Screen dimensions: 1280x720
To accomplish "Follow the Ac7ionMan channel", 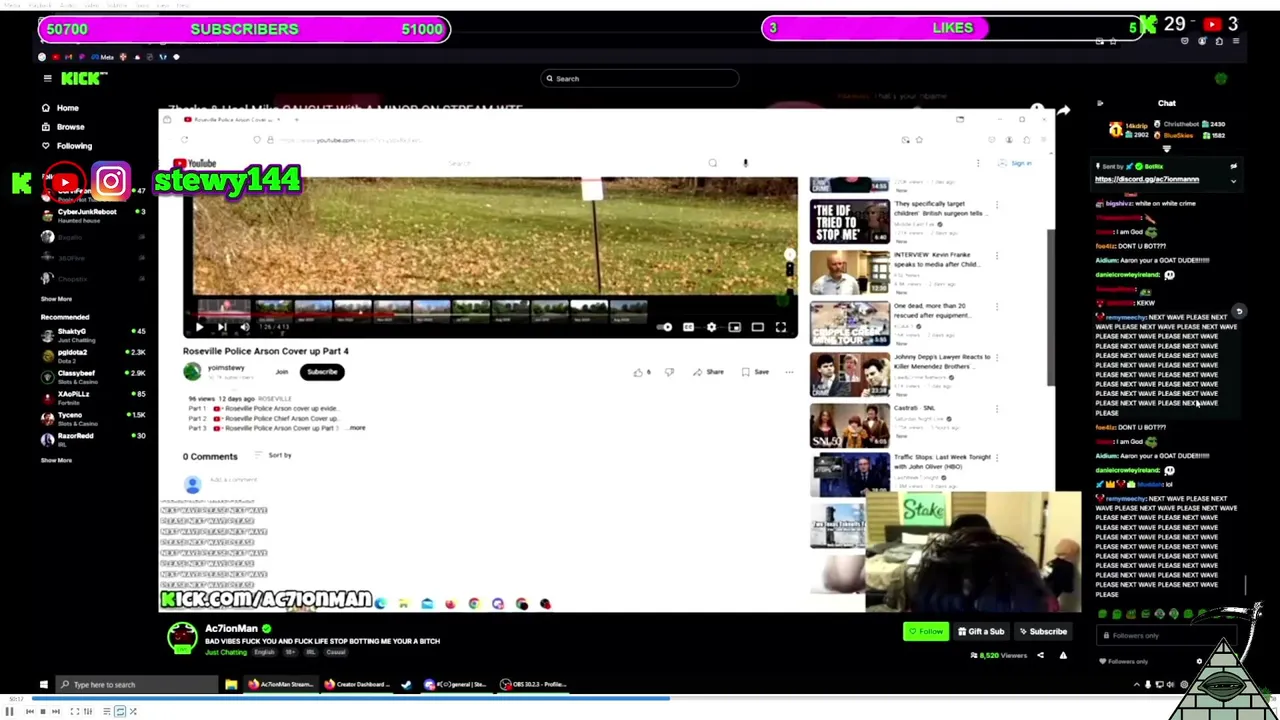I will tap(926, 632).
